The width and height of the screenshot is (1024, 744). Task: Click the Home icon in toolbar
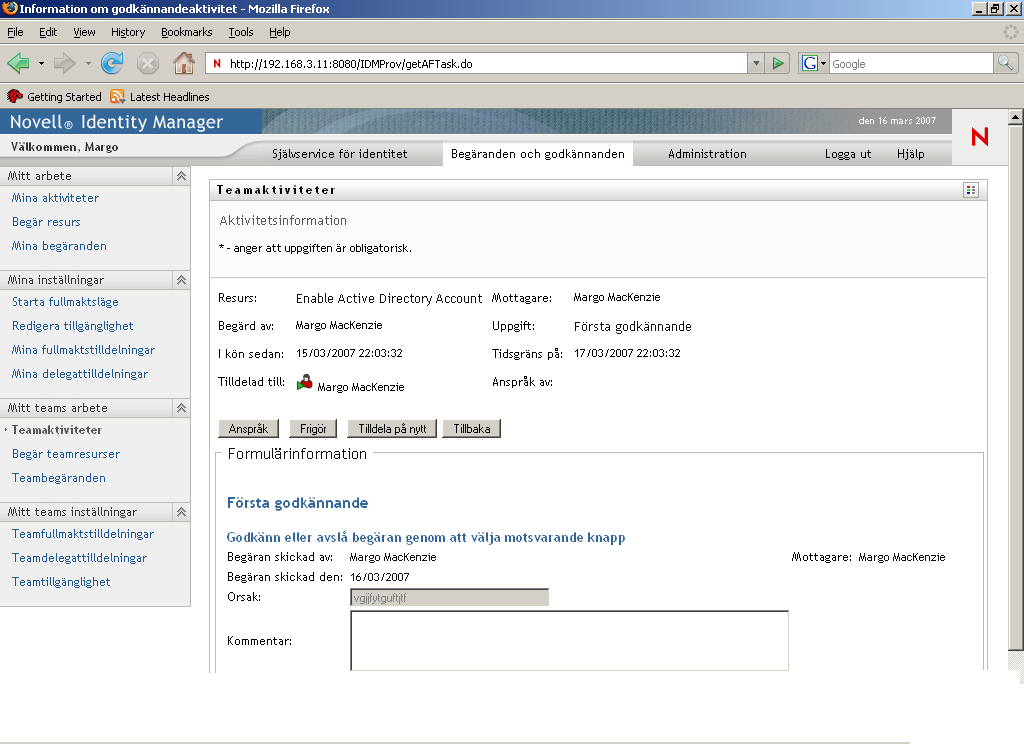pyautogui.click(x=184, y=63)
